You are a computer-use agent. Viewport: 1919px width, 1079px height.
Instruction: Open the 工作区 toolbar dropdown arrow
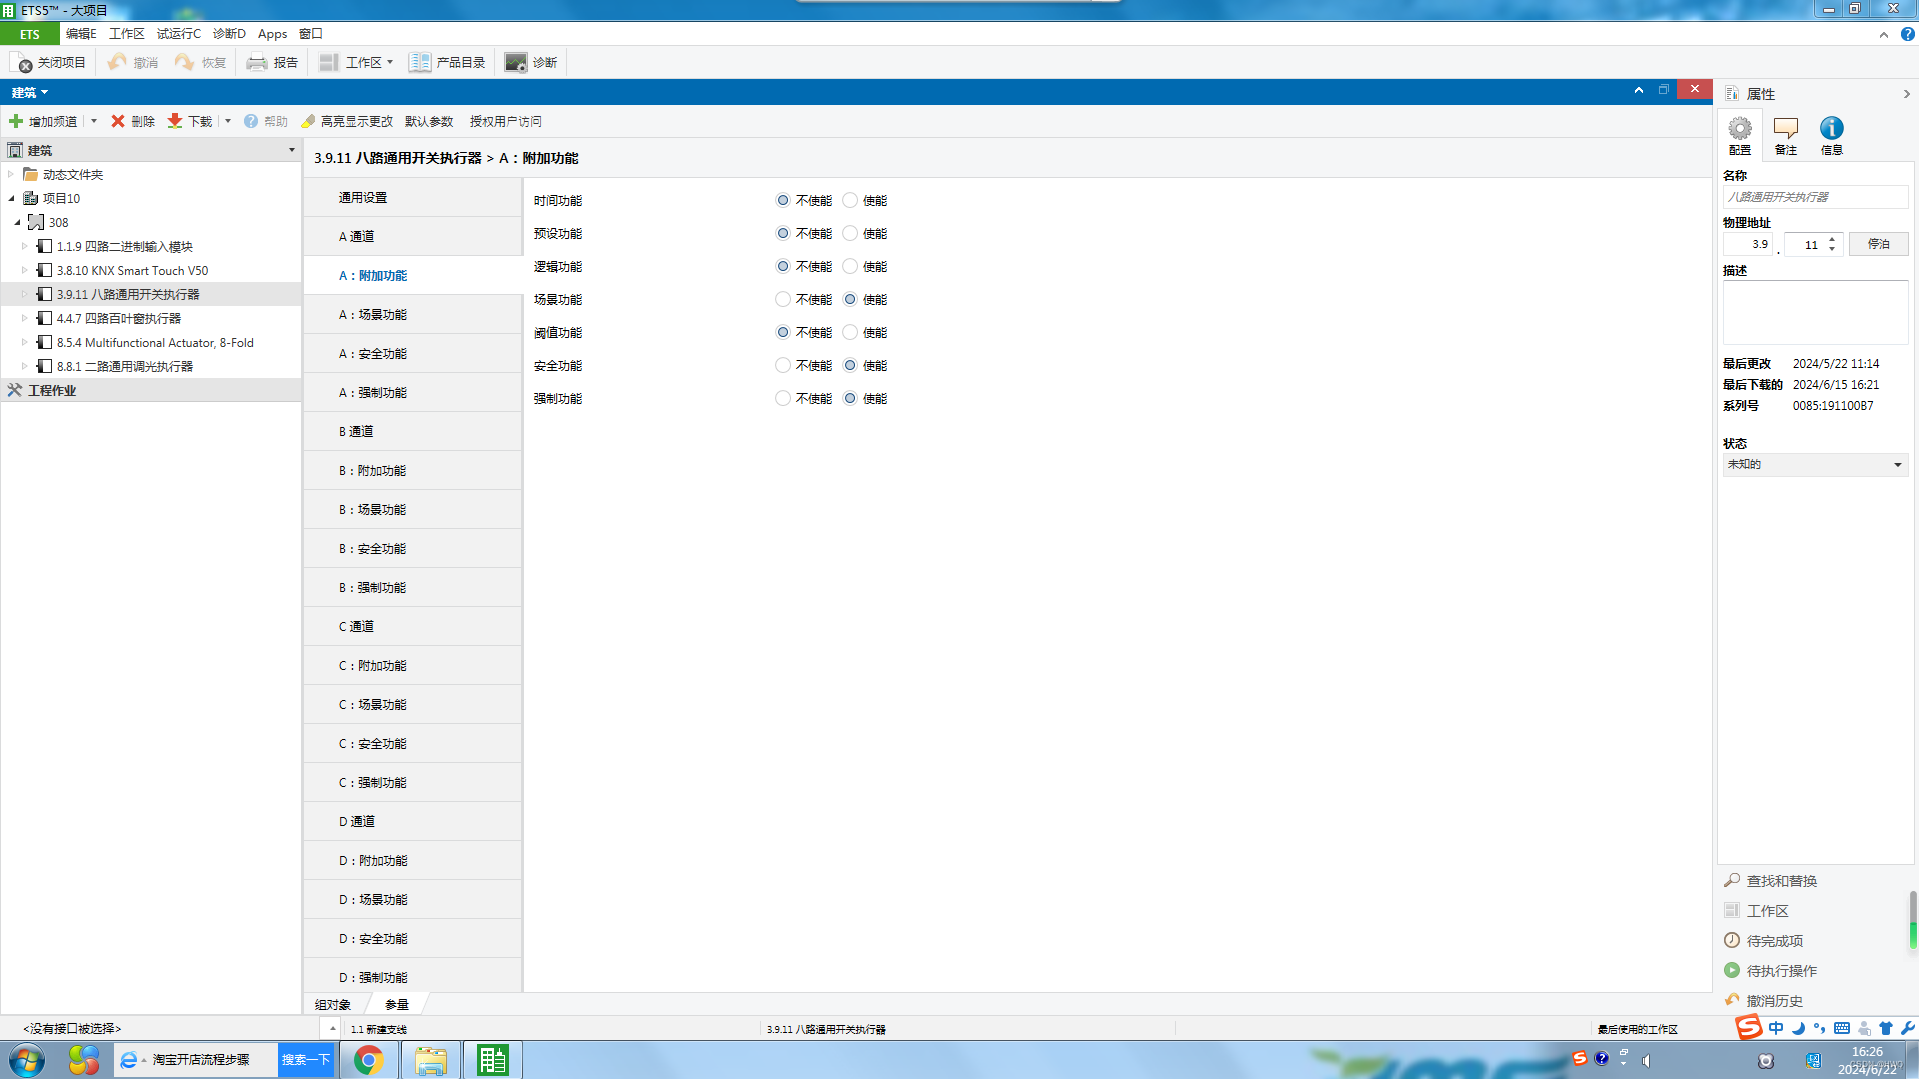point(390,62)
